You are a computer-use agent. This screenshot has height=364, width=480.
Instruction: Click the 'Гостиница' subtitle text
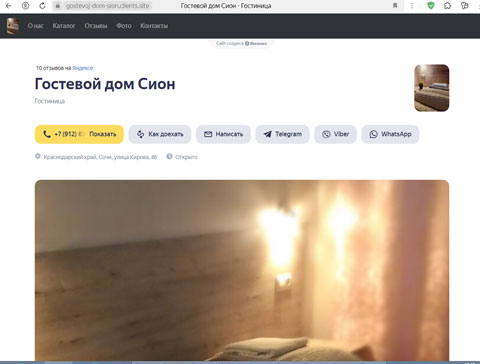50,101
